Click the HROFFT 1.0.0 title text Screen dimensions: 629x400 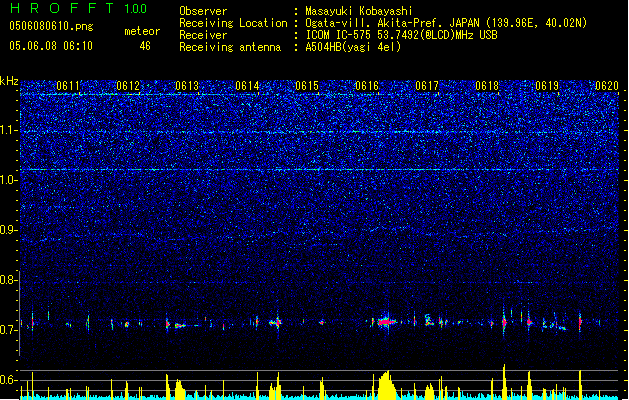[78, 8]
